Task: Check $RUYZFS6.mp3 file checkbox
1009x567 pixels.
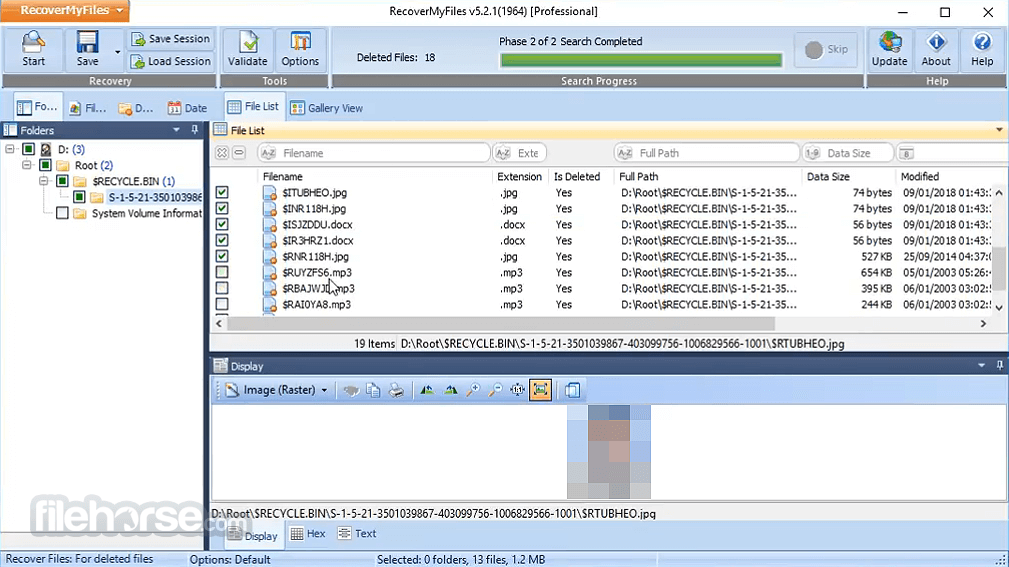Action: (x=222, y=272)
